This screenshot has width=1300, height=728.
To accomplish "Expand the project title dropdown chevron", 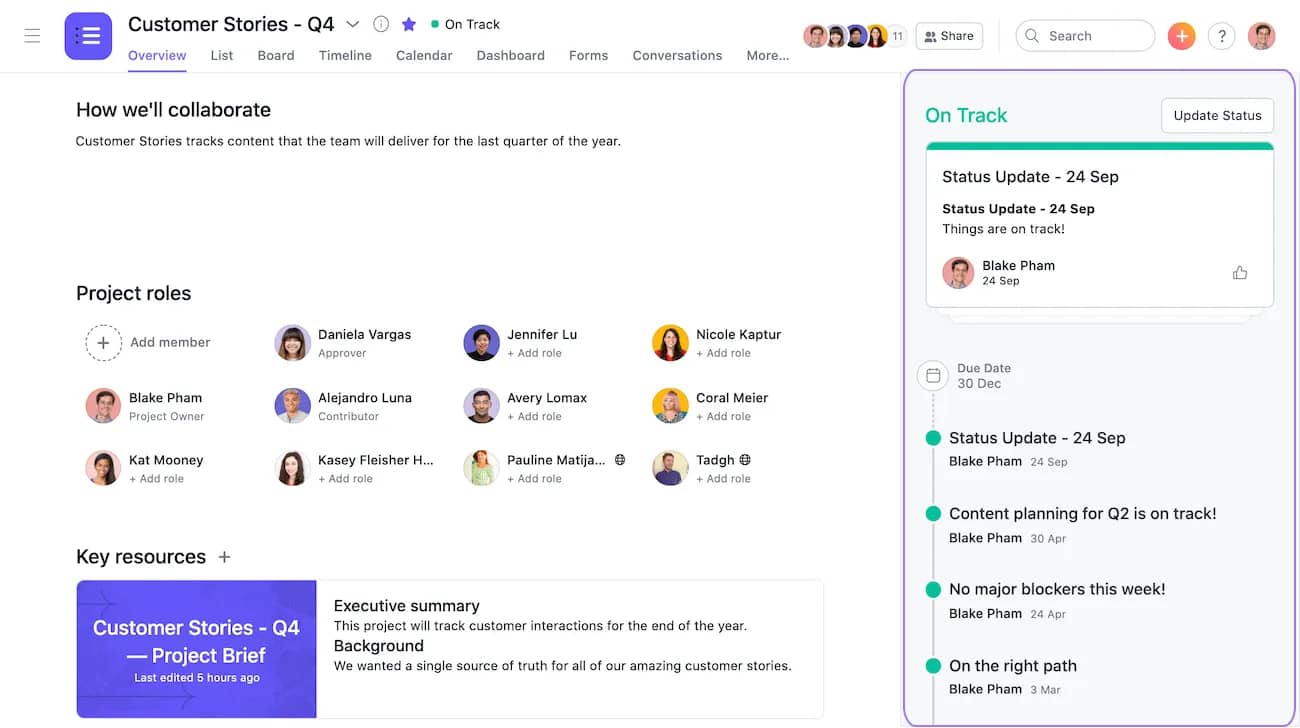I will coord(353,23).
